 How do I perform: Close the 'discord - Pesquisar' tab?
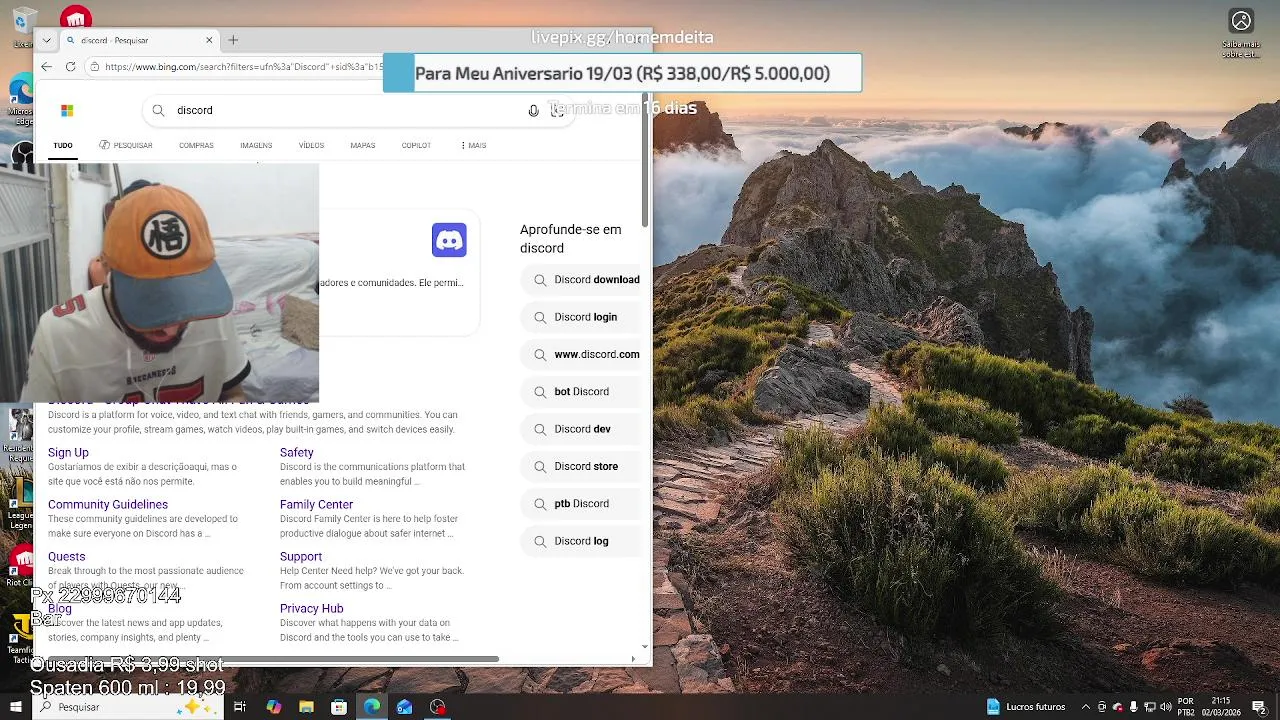pos(210,41)
